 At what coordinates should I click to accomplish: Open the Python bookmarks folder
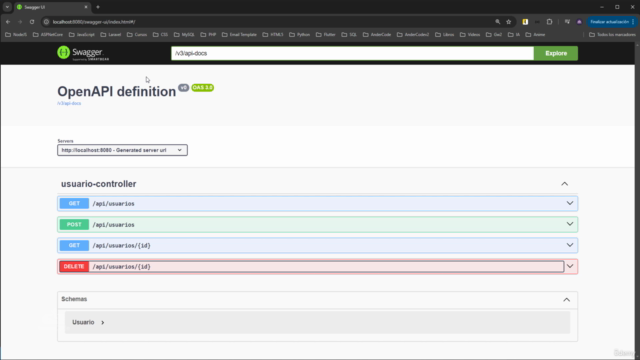[x=300, y=35]
